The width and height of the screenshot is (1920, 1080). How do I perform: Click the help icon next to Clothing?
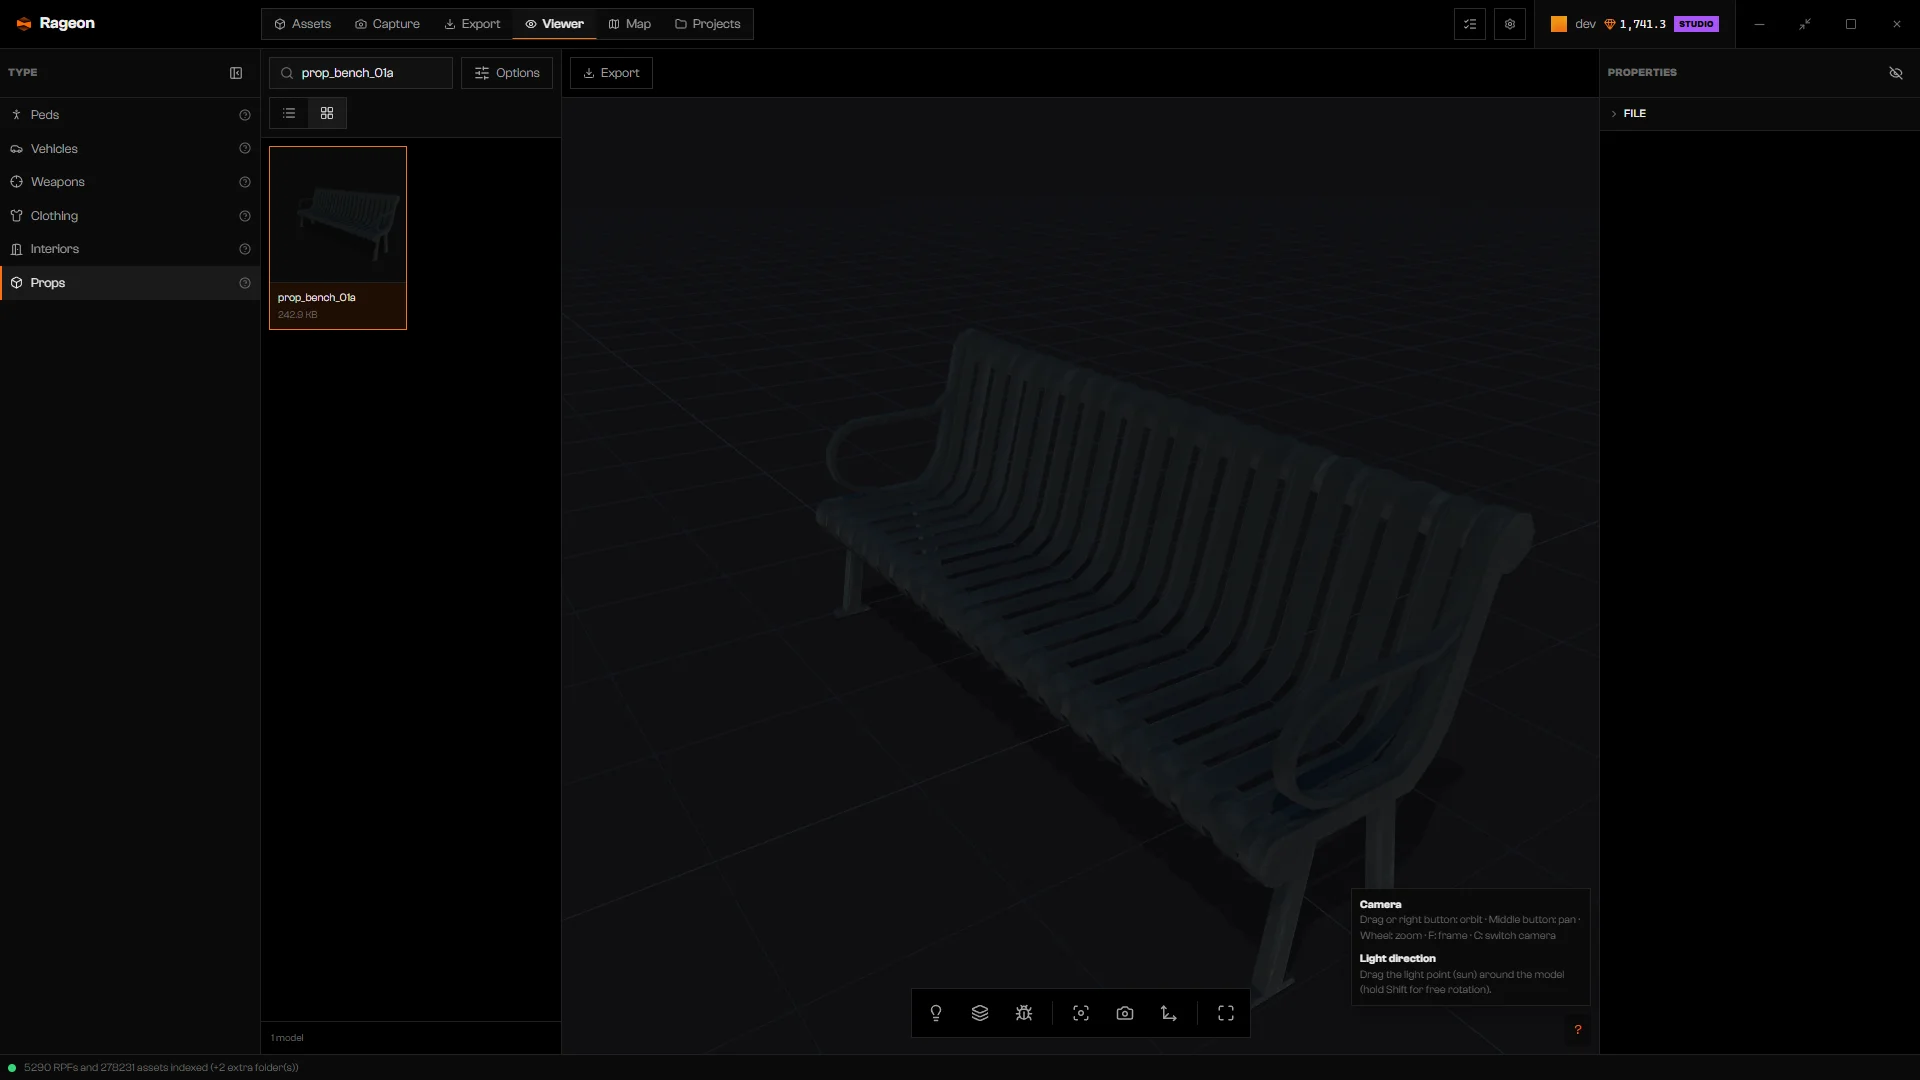point(245,216)
